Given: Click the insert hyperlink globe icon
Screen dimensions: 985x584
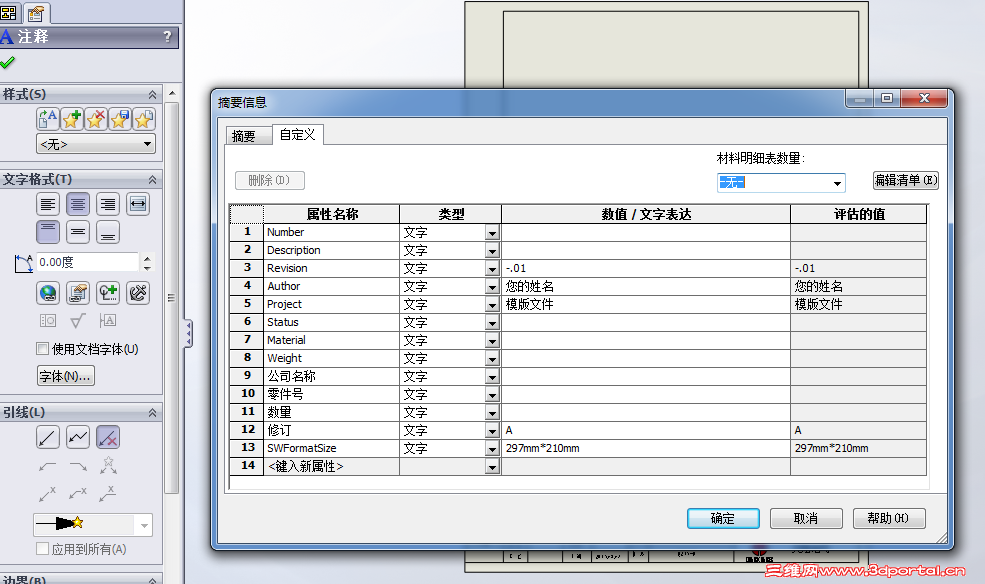Looking at the screenshot, I should tap(46, 292).
